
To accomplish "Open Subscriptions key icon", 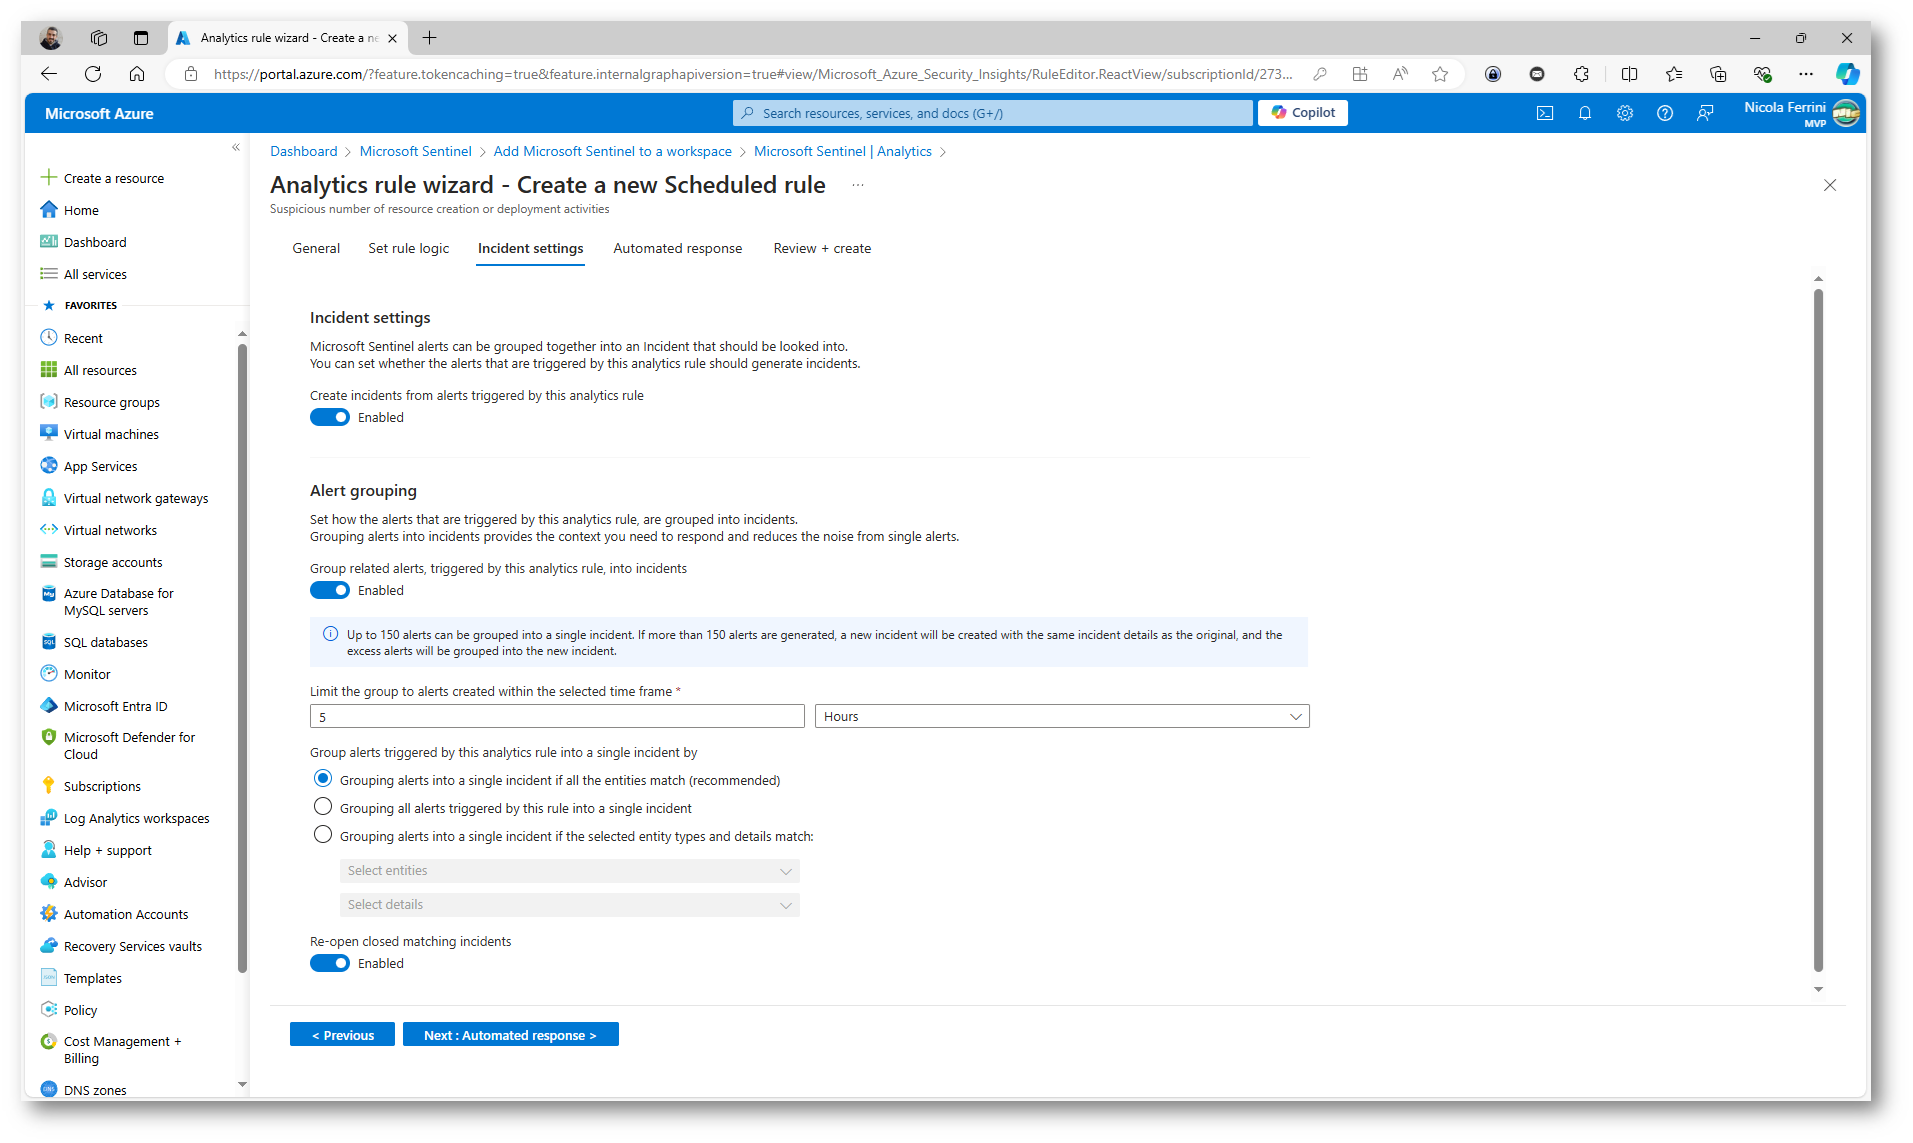I will coord(48,785).
